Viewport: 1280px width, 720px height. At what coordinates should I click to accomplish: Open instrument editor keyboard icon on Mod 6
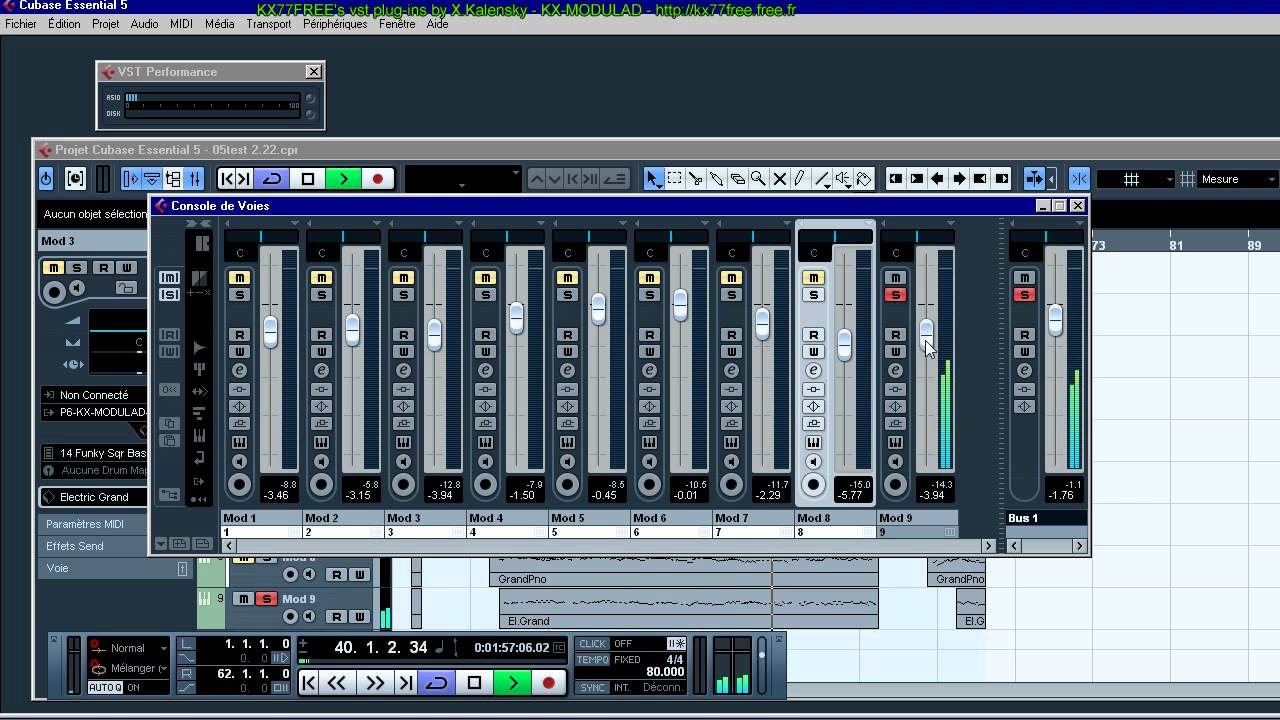(650, 442)
